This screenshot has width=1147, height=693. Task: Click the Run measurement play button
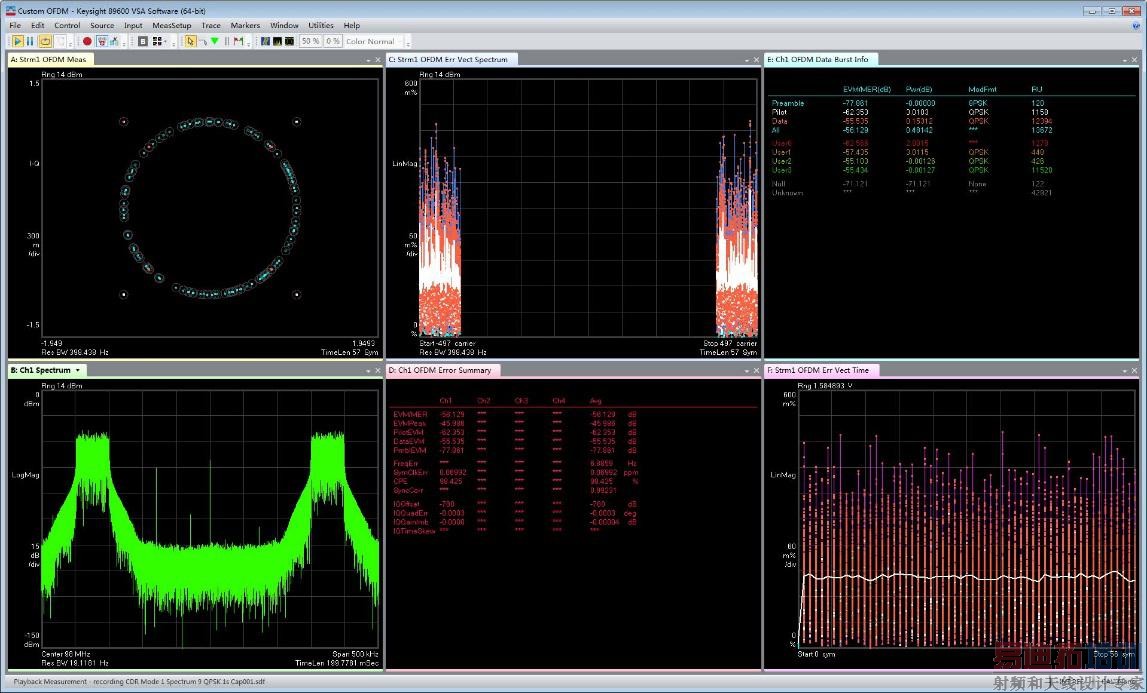18,41
